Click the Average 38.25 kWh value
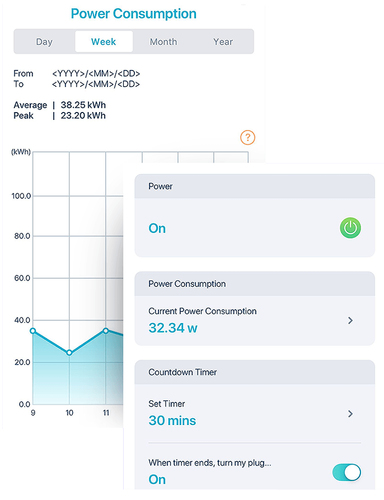This screenshot has height=500, width=384. (83, 105)
